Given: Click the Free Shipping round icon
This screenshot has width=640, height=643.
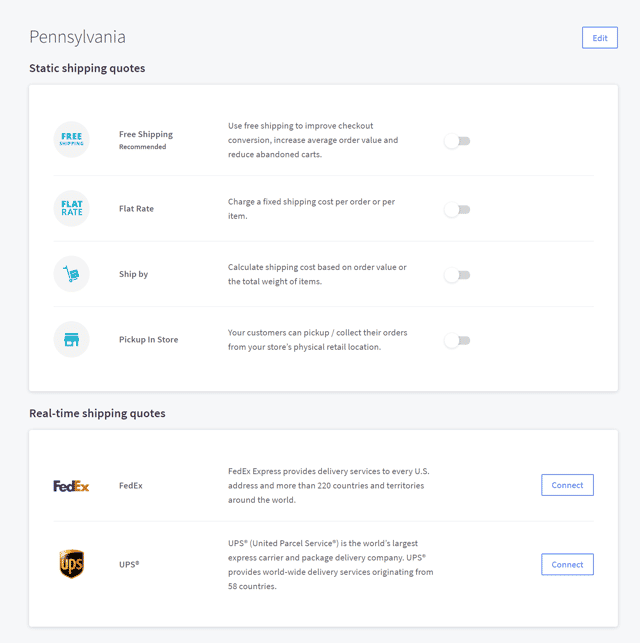Looking at the screenshot, I should (71, 139).
